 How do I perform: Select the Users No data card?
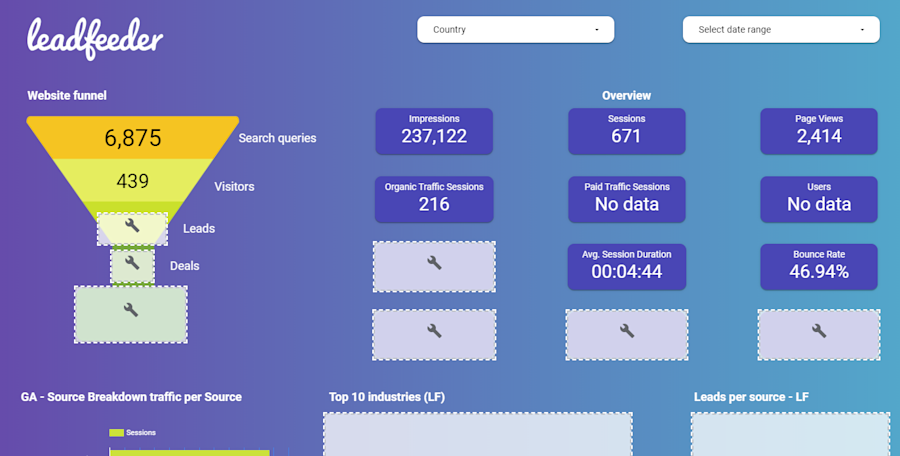819,199
